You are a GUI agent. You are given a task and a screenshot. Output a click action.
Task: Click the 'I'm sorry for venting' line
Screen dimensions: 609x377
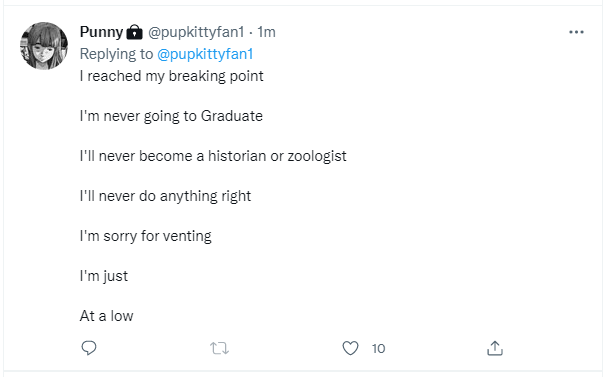(146, 236)
